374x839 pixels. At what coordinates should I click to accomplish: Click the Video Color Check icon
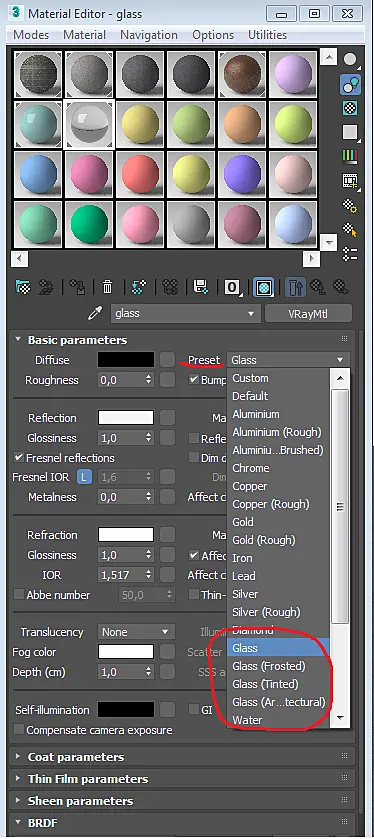pyautogui.click(x=350, y=156)
